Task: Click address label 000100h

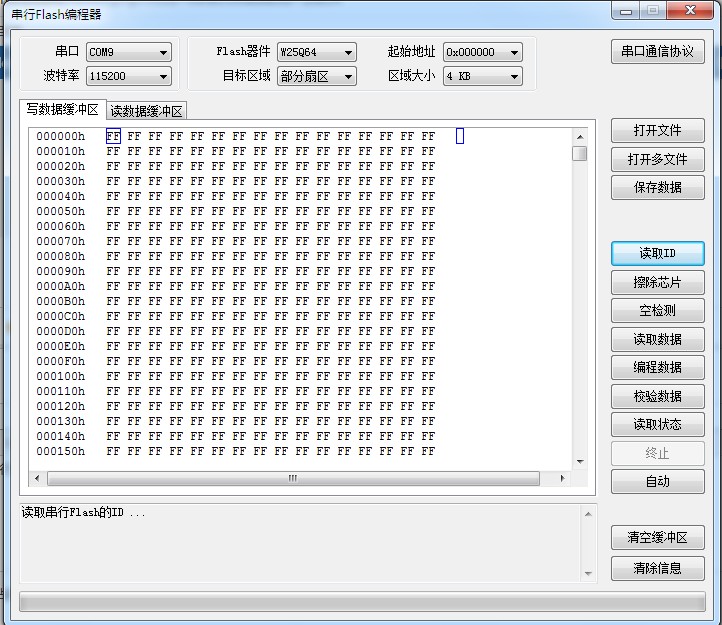Action: [x=61, y=376]
